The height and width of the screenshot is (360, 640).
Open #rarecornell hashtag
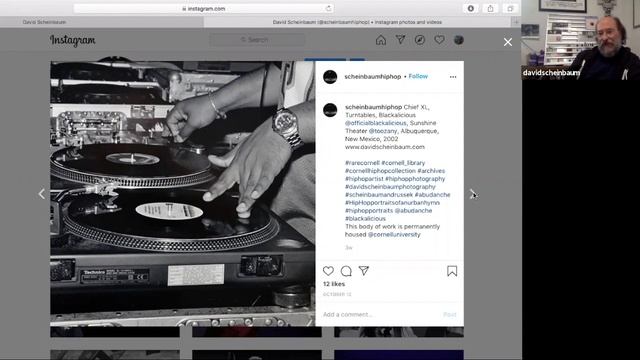(362, 163)
